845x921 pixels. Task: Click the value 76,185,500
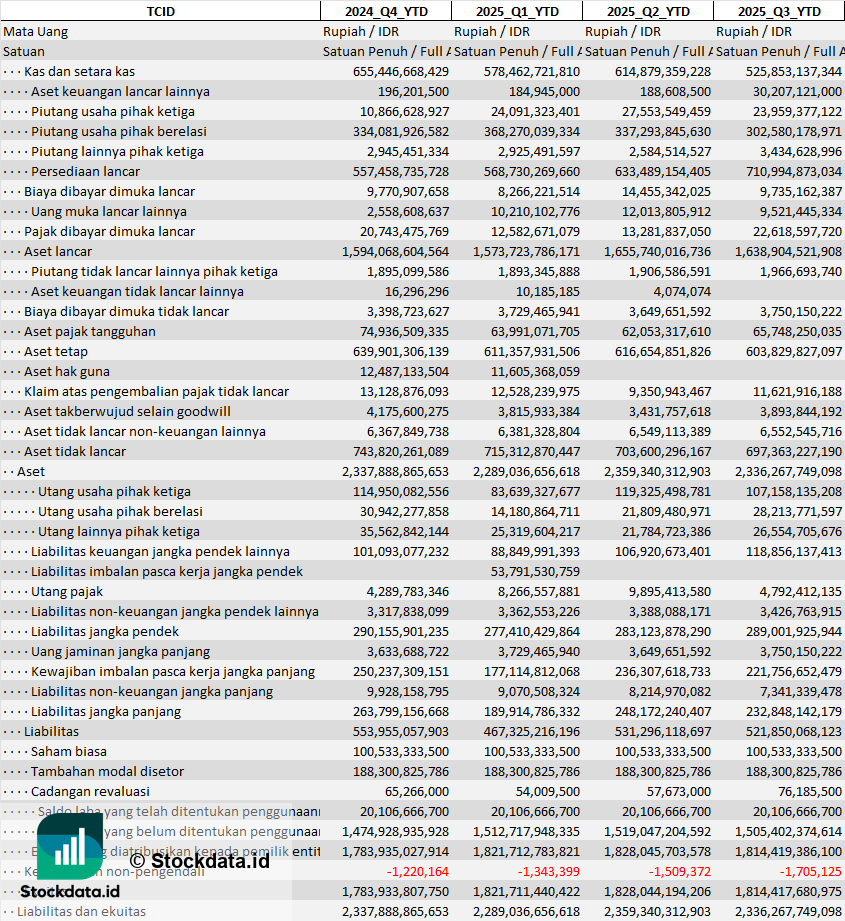point(810,790)
